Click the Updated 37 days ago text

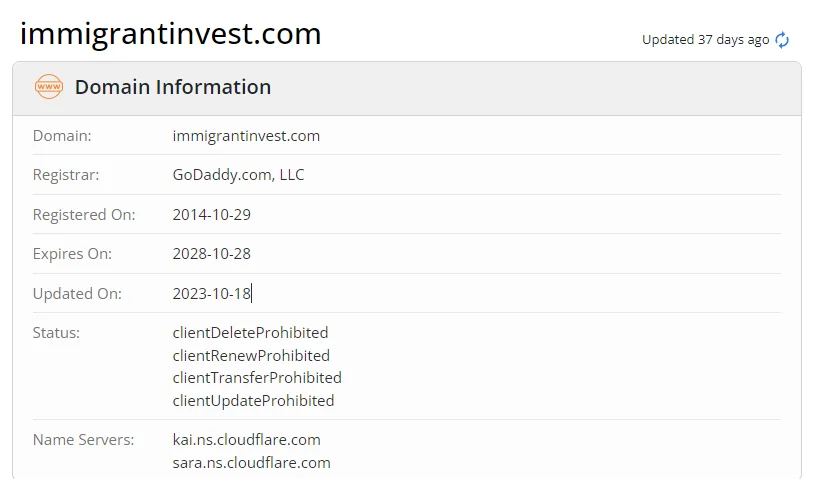coord(705,40)
